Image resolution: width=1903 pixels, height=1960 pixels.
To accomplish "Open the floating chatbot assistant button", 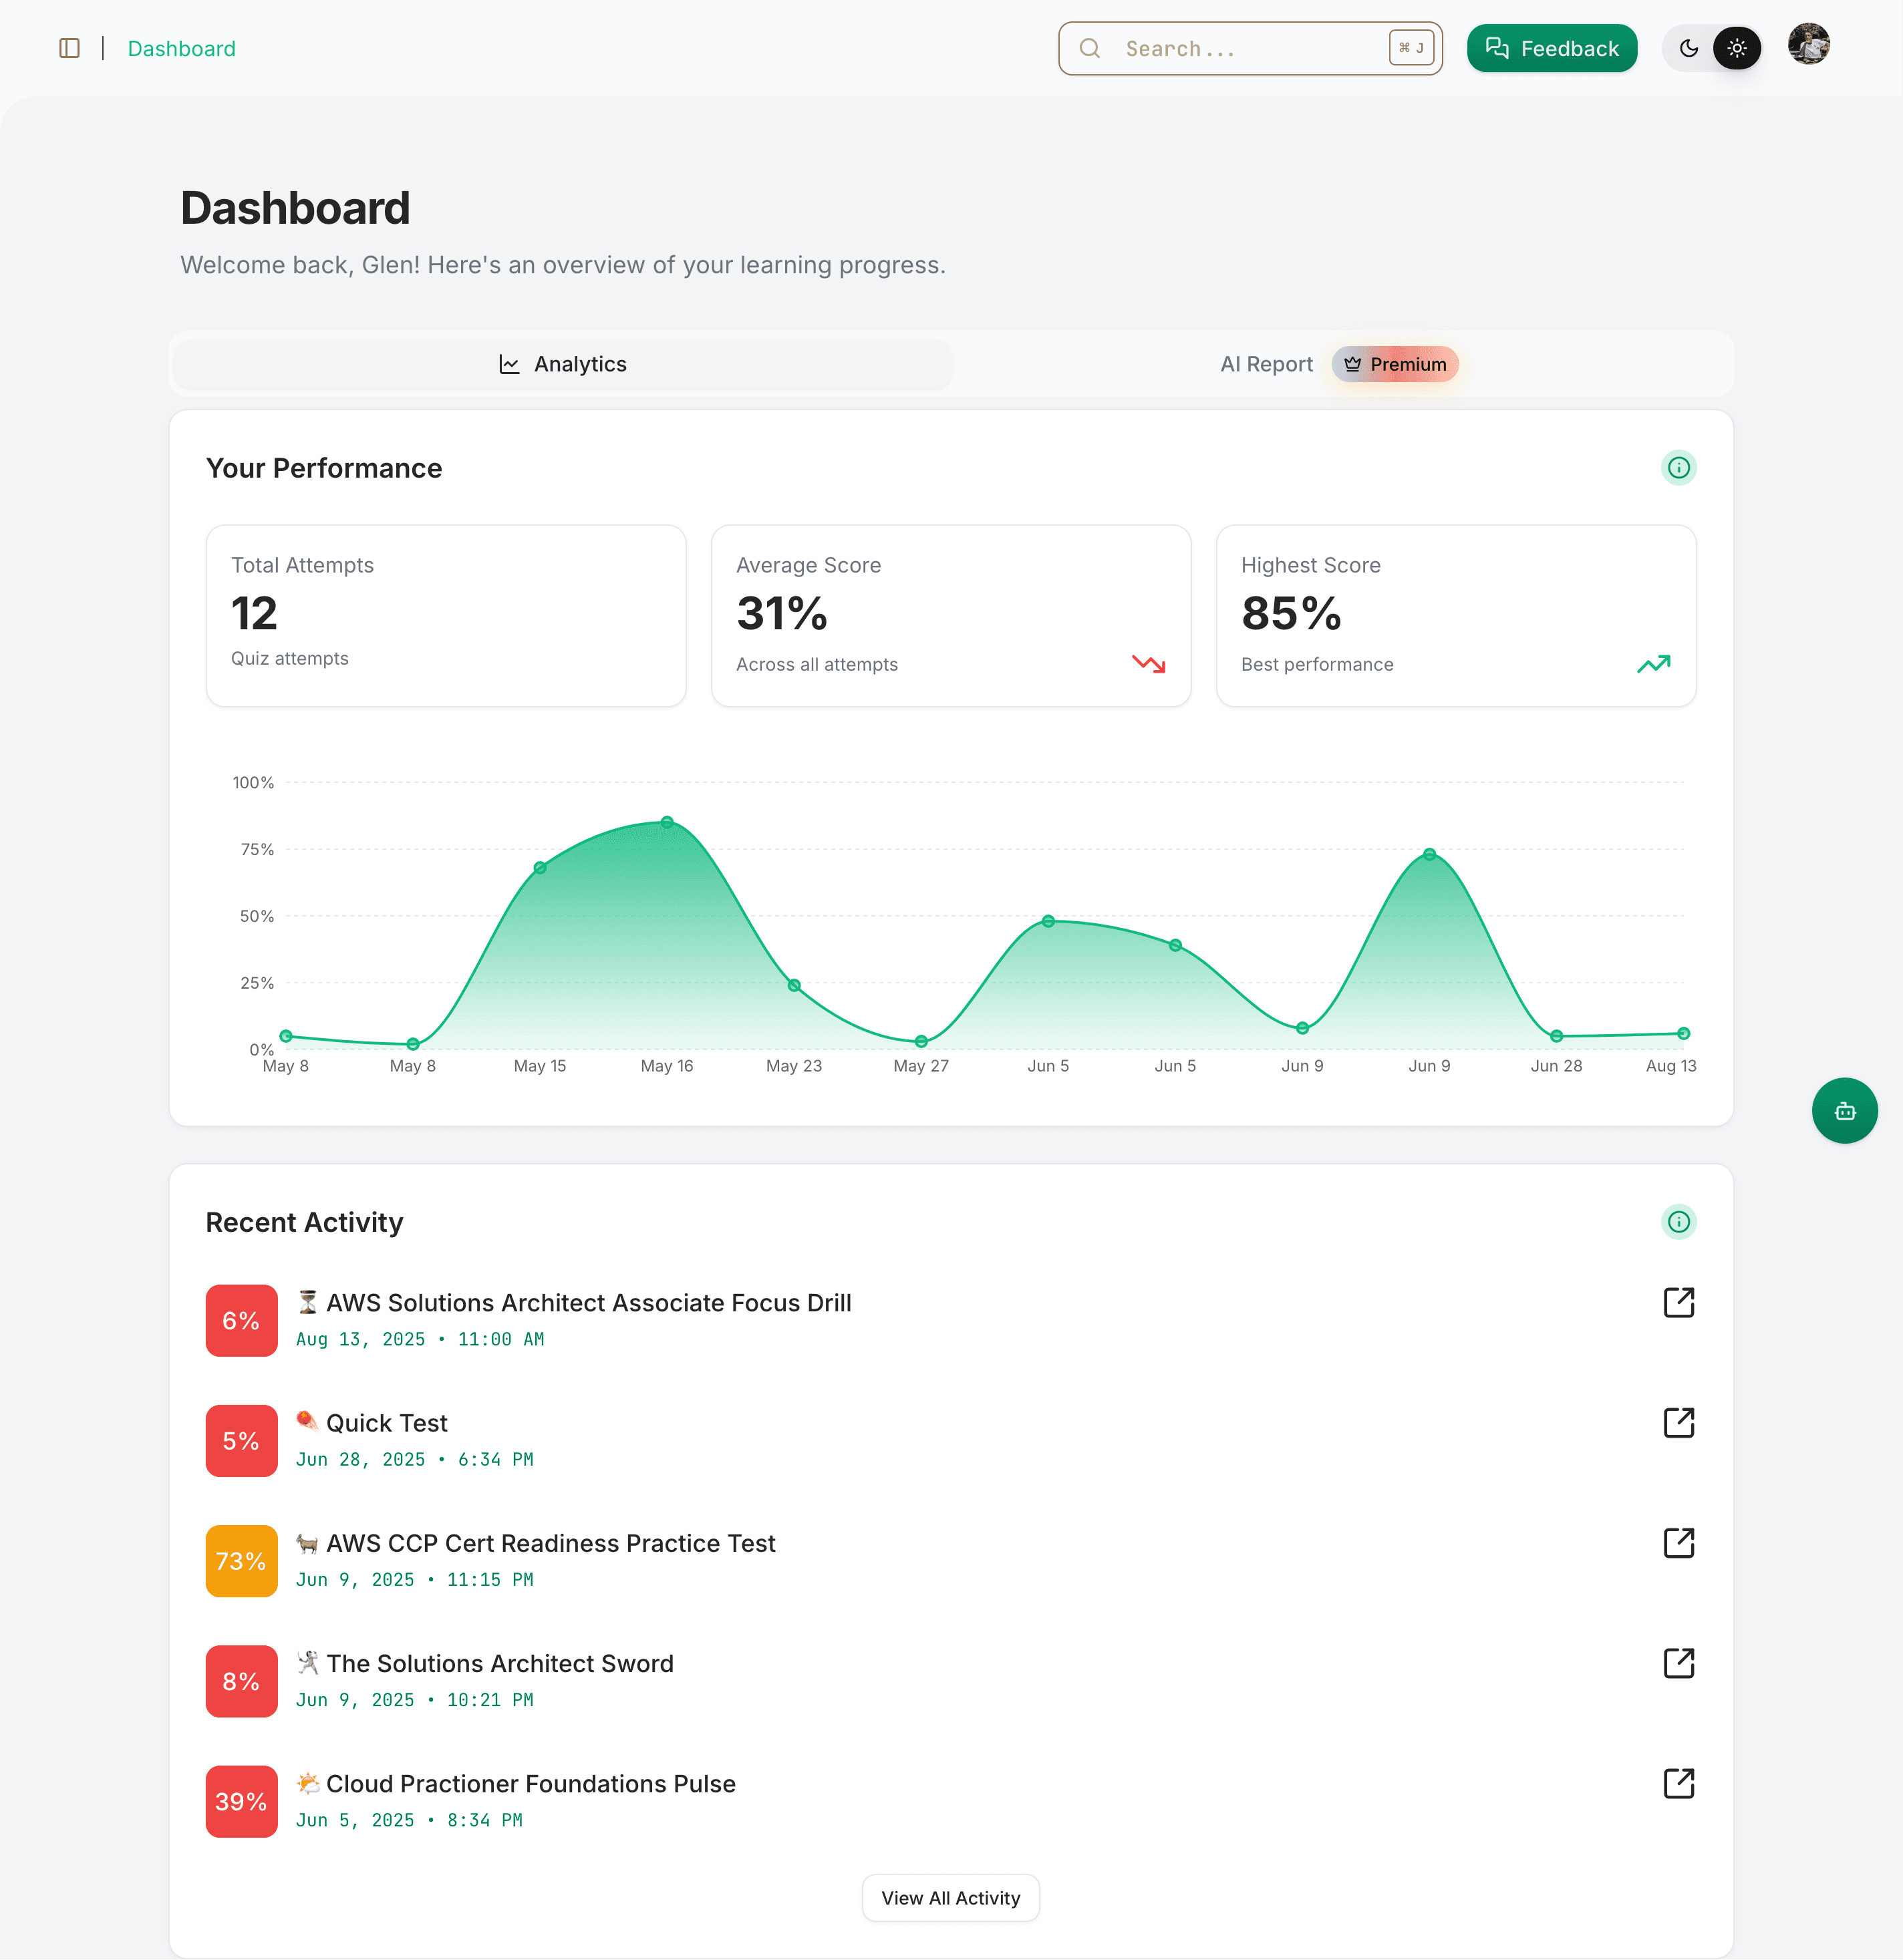I will (x=1844, y=1110).
